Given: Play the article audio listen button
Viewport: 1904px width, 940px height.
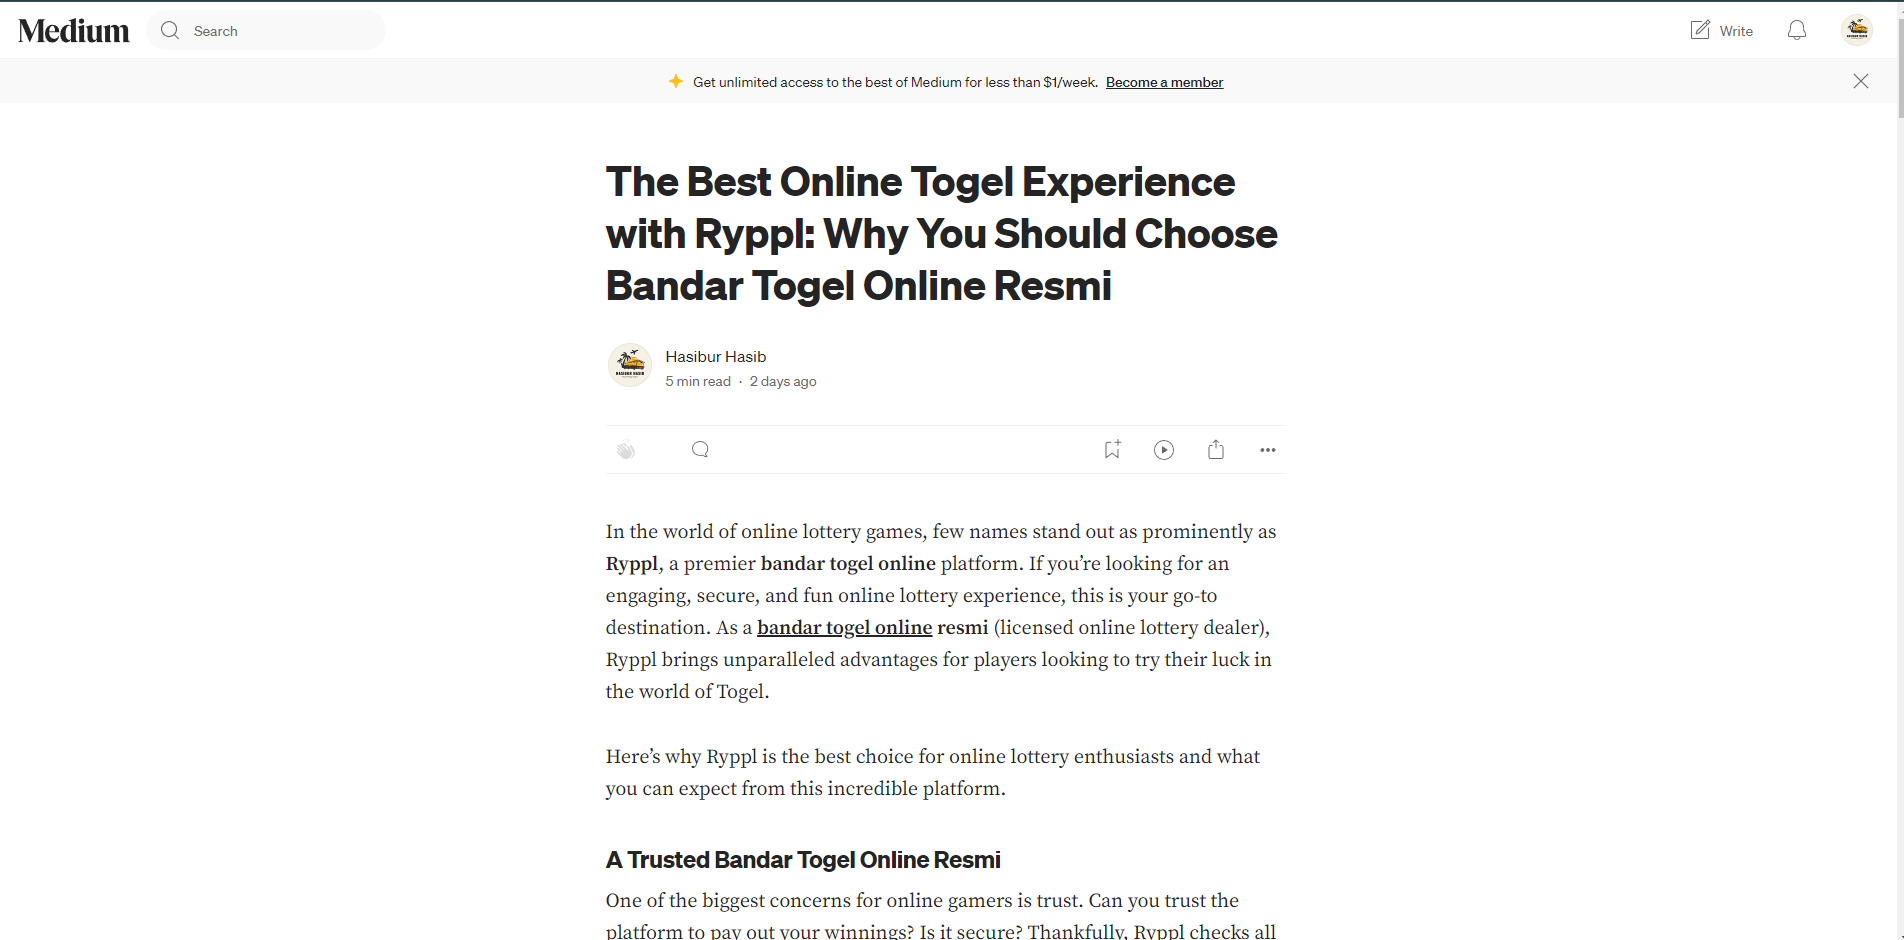Looking at the screenshot, I should 1164,450.
